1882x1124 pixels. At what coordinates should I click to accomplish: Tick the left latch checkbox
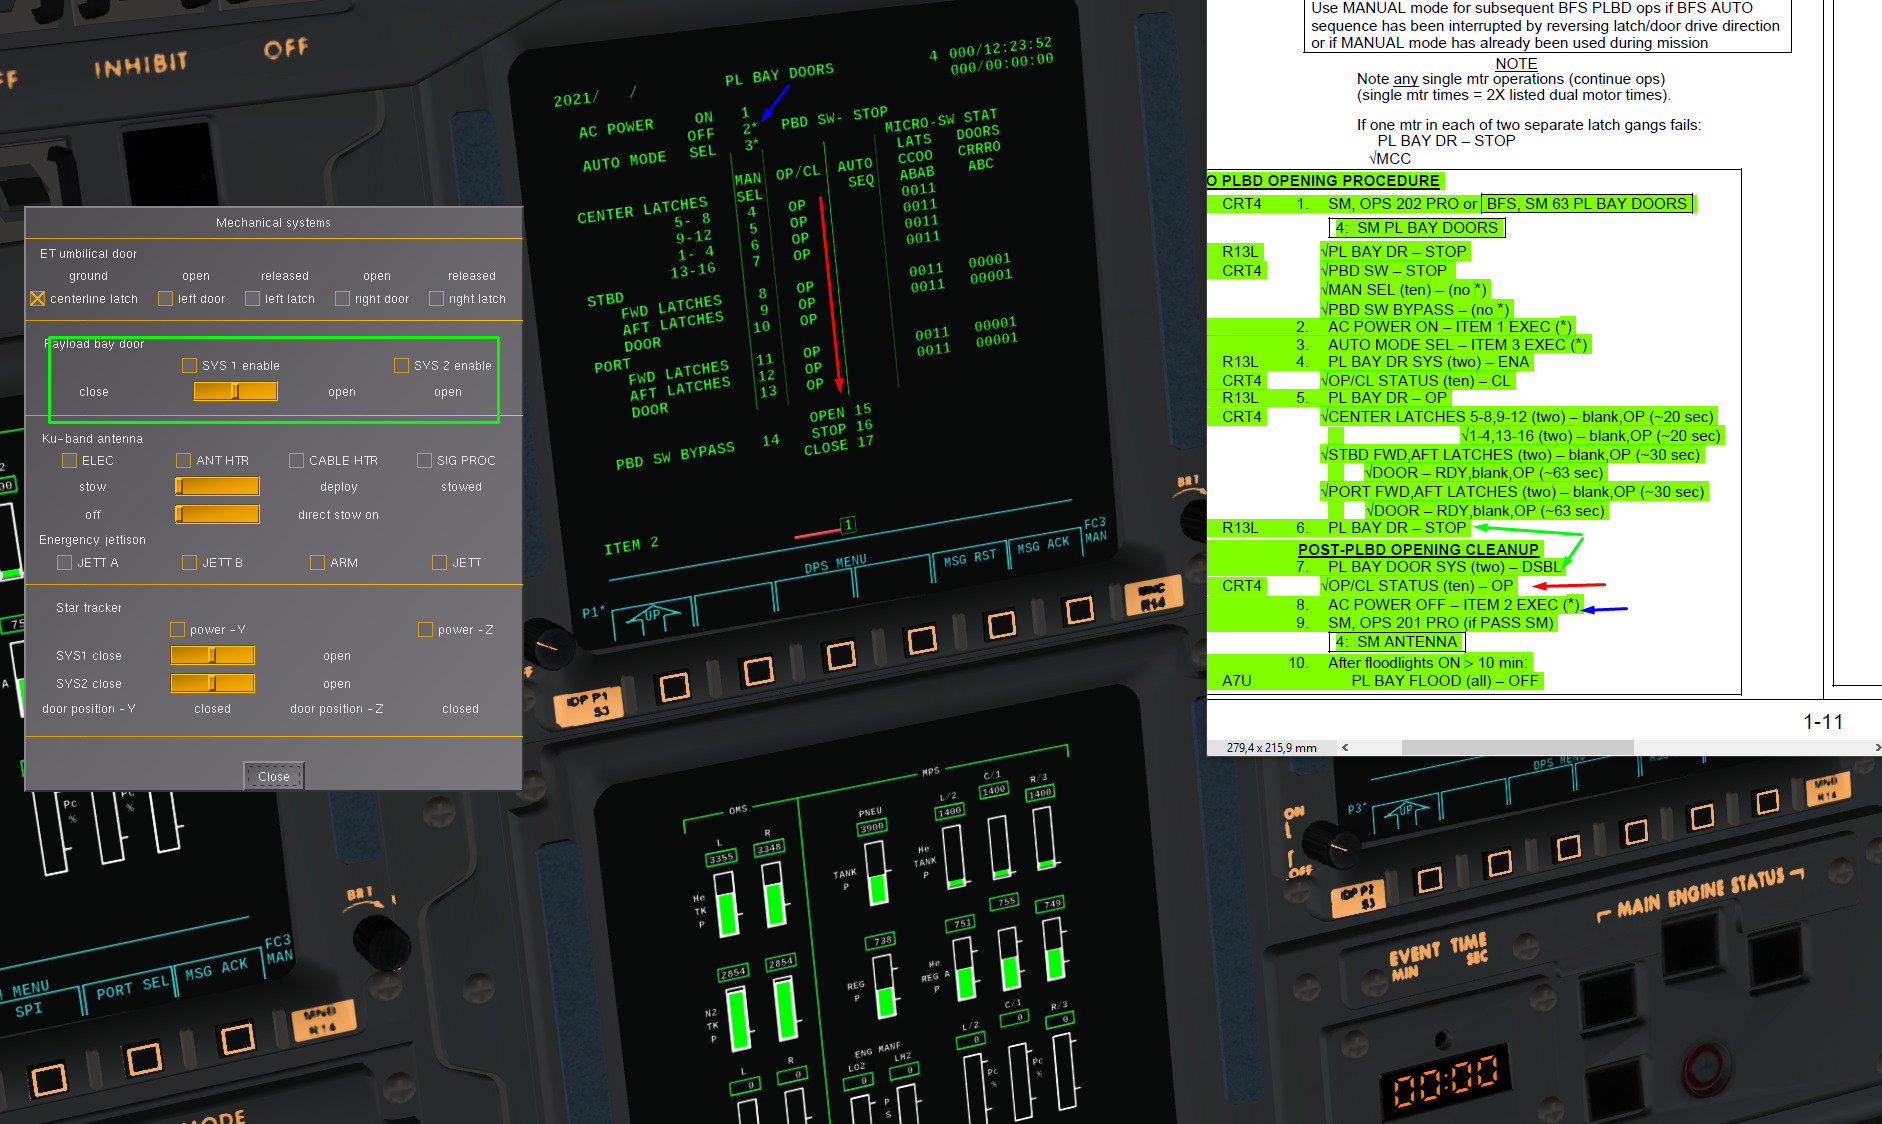click(x=253, y=298)
